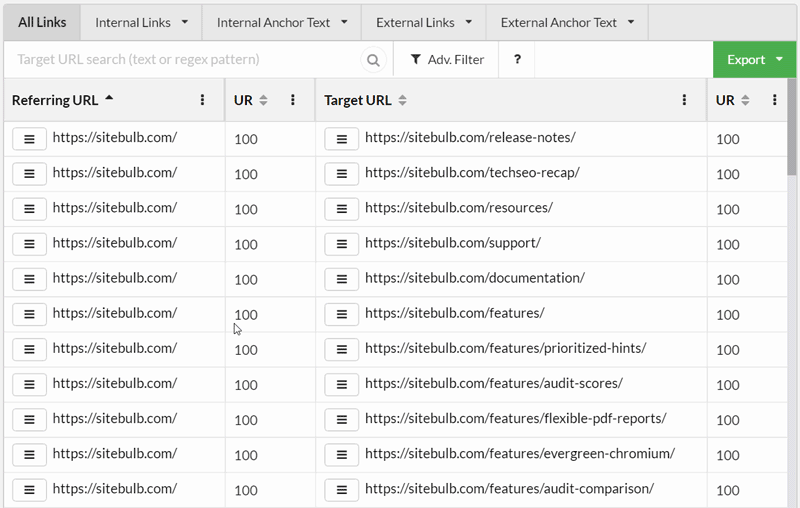The image size is (800, 508).
Task: Open link sitebulb.com/resources/
Action: [x=459, y=208]
